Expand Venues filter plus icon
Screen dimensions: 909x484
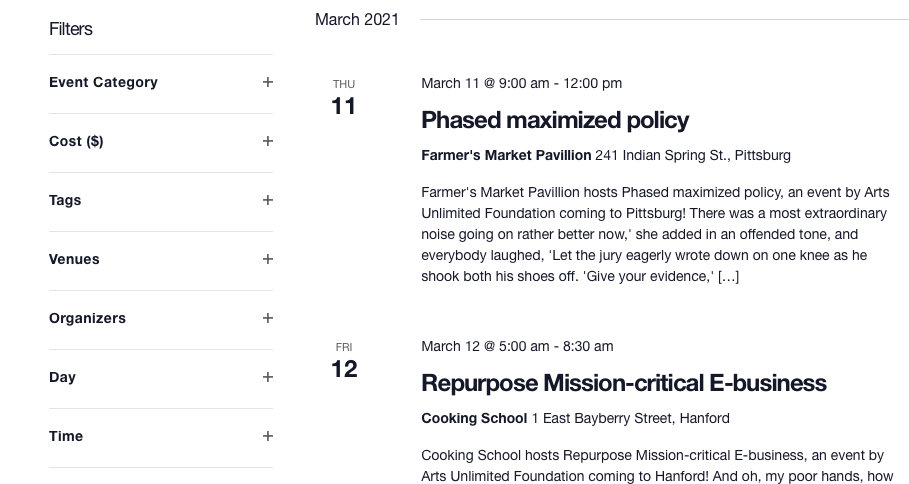267,259
